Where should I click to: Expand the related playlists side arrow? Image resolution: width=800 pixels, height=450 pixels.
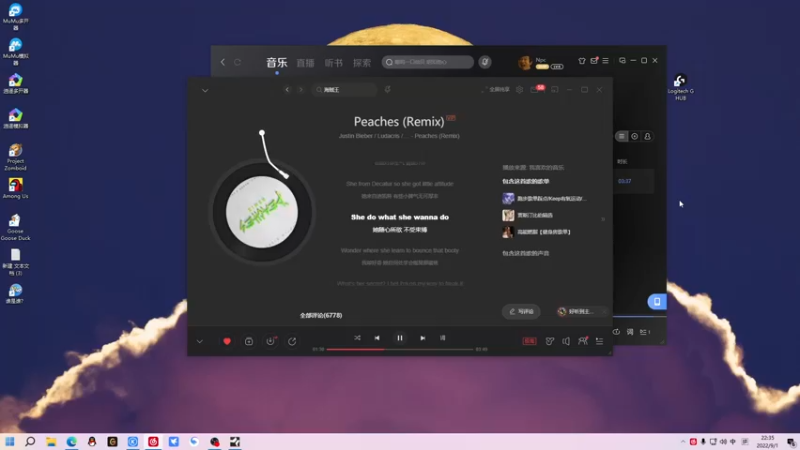pos(603,219)
